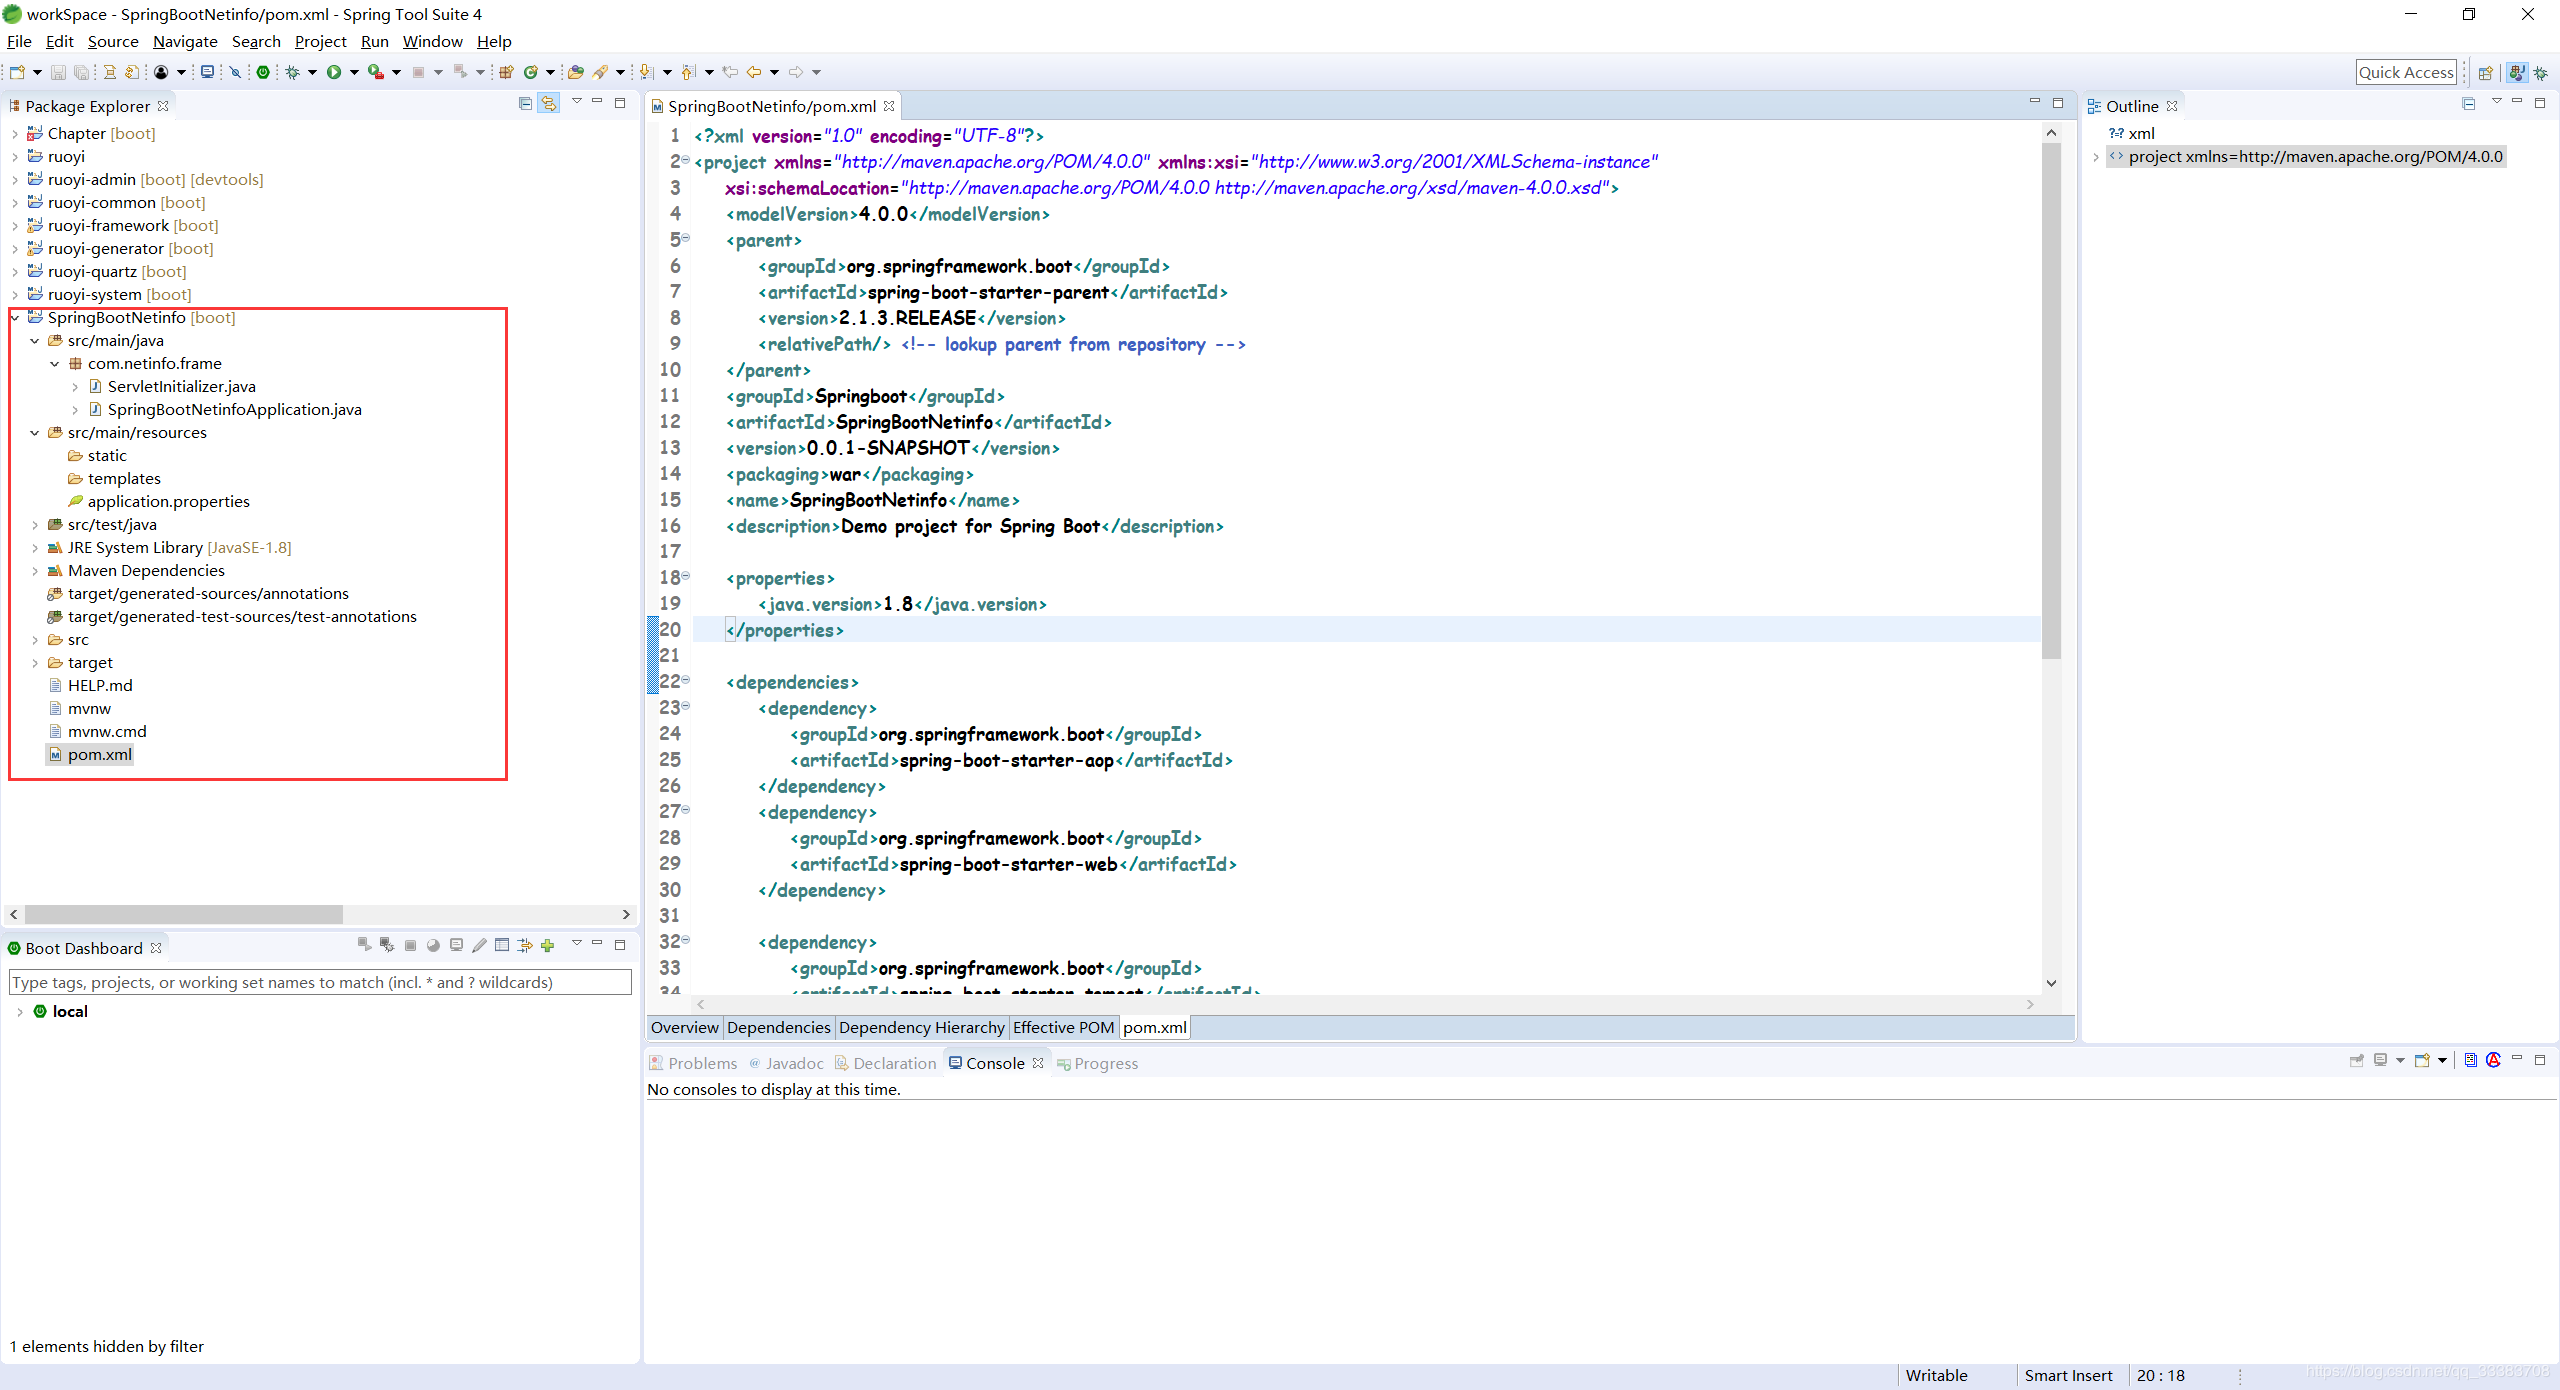This screenshot has width=2560, height=1390.
Task: Click the editor vertical scrollbar thumb
Action: tap(2051, 400)
